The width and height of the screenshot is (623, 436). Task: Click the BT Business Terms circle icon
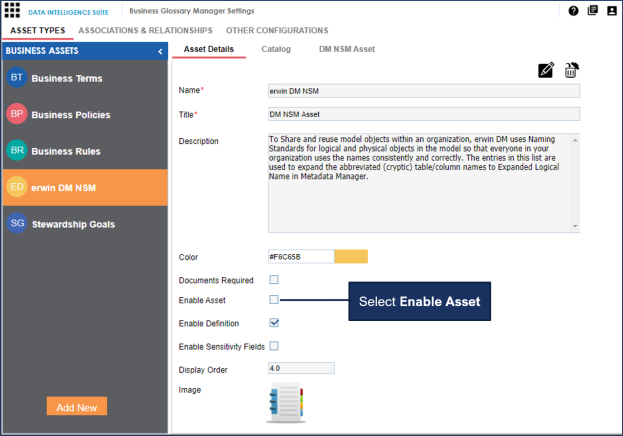(17, 78)
